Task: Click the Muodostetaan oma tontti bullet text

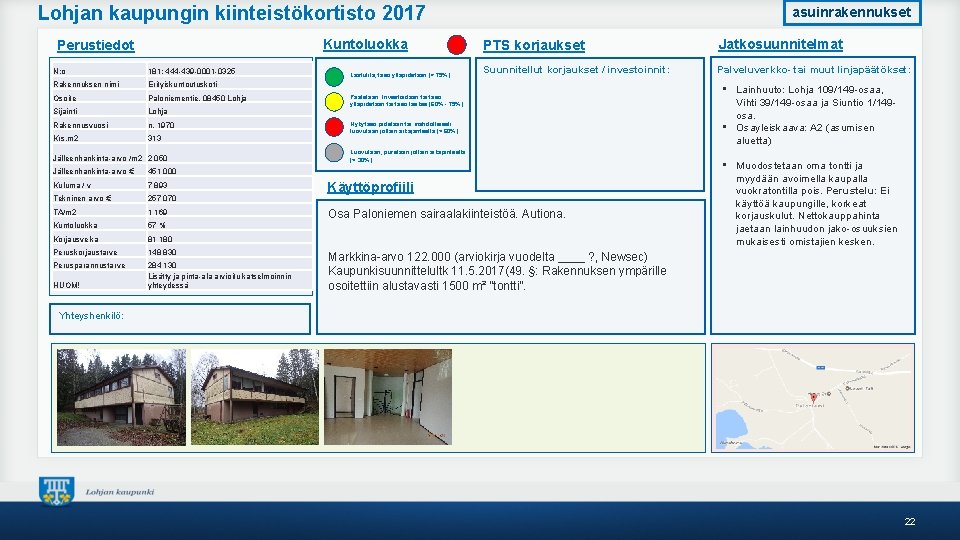Action: click(816, 204)
